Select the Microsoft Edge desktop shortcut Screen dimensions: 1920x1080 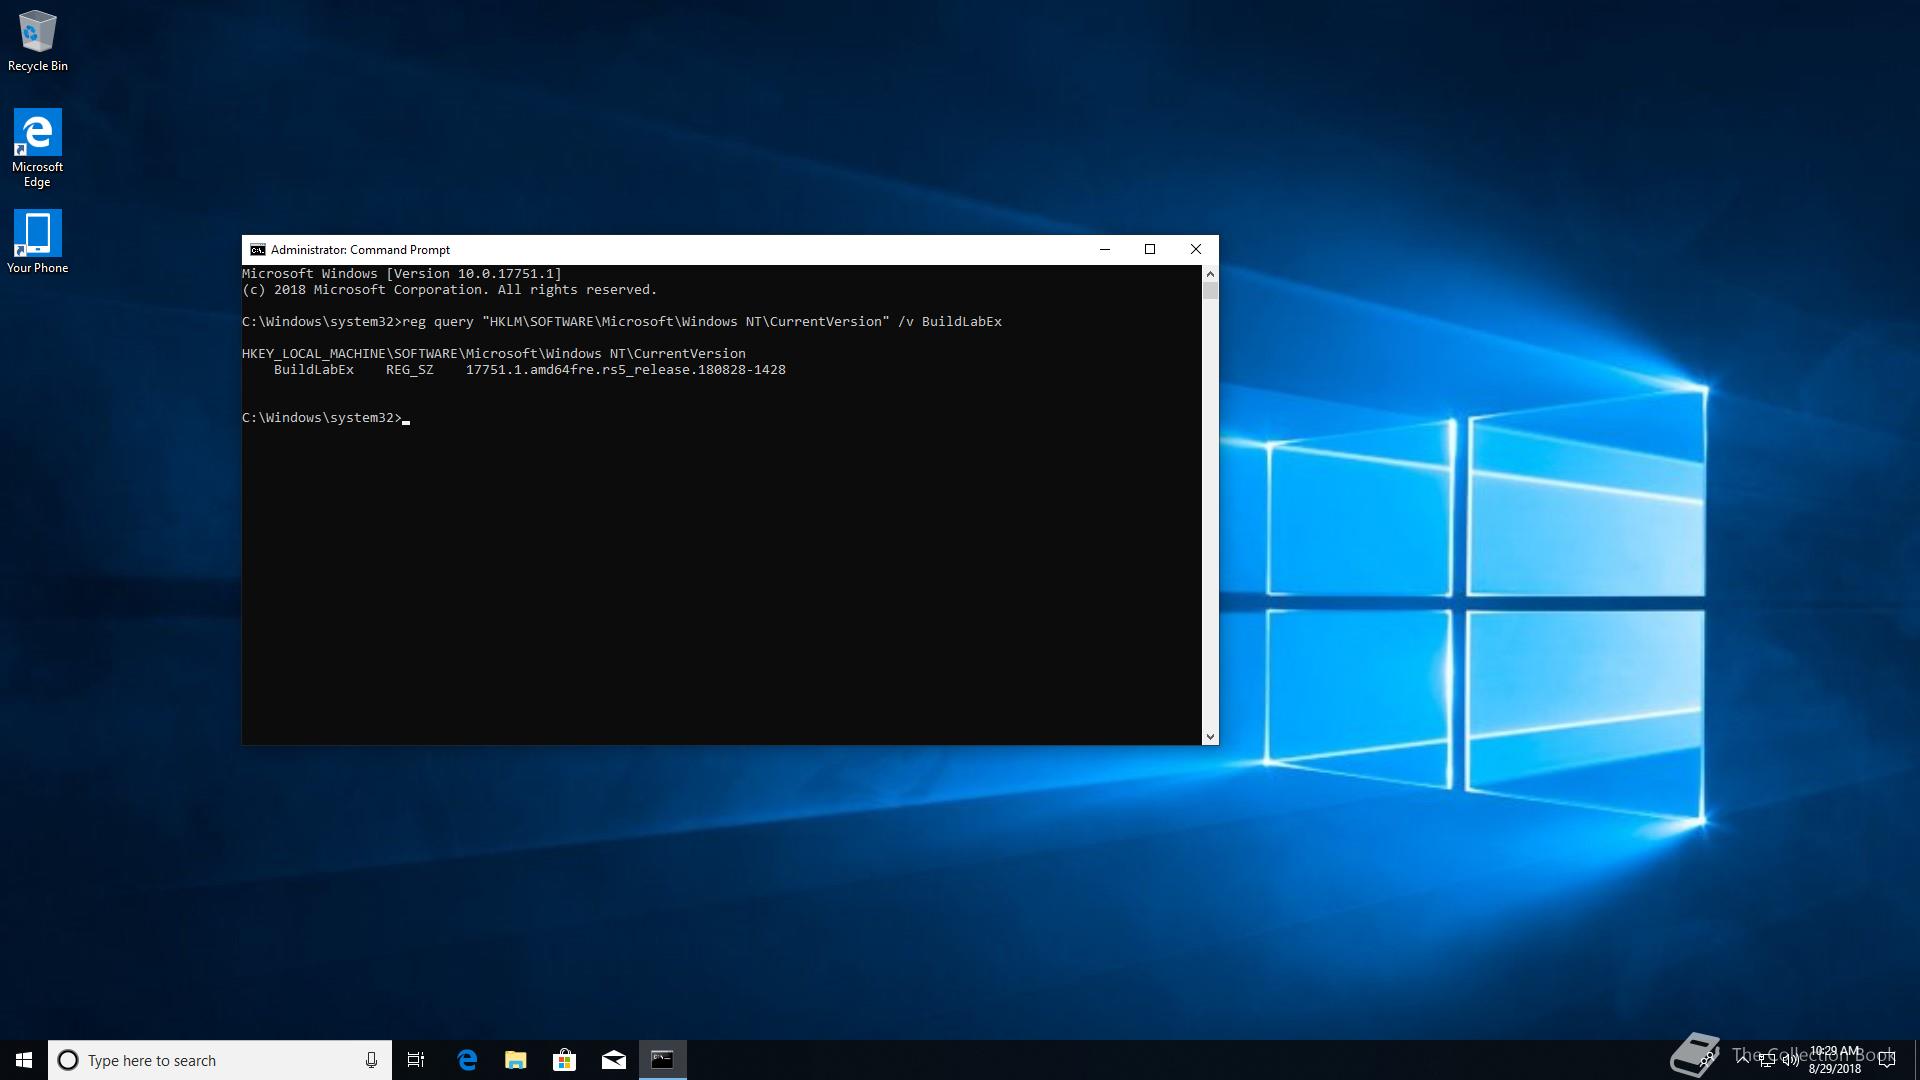38,148
